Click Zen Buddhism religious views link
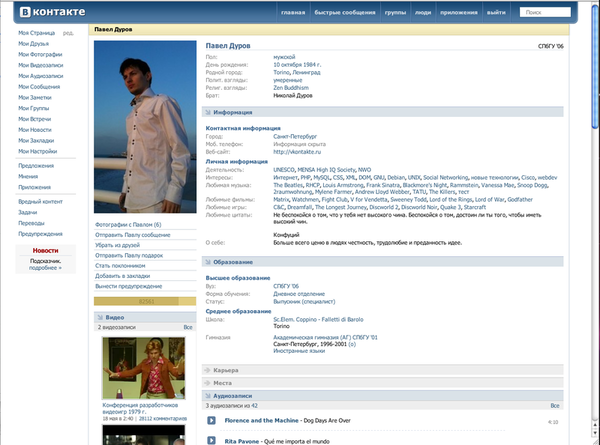 [x=291, y=88]
